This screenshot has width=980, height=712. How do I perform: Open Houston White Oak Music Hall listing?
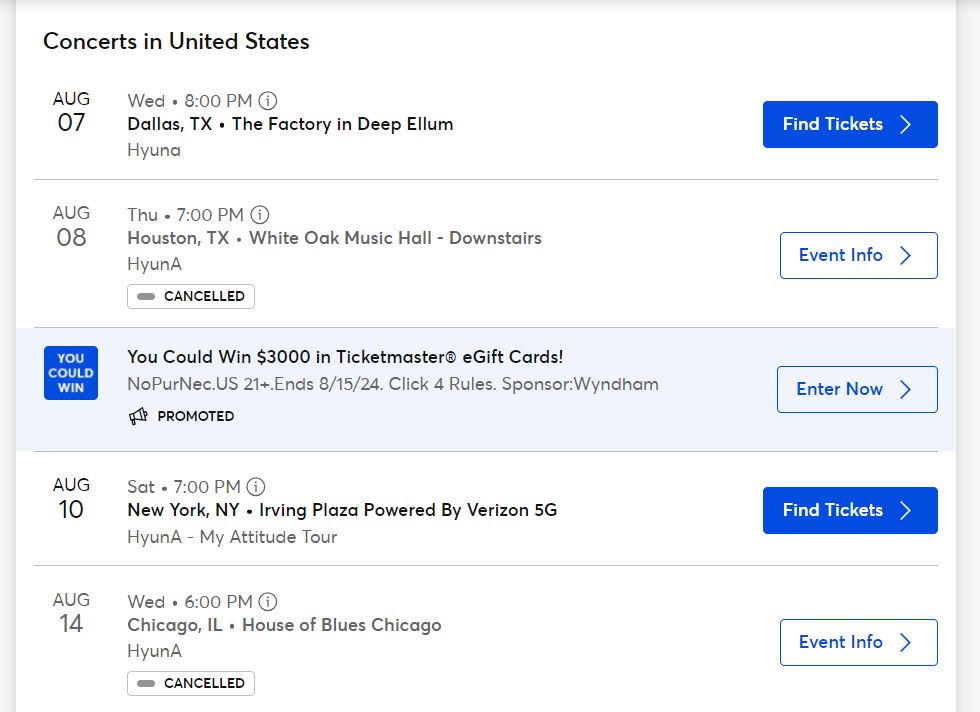point(334,238)
